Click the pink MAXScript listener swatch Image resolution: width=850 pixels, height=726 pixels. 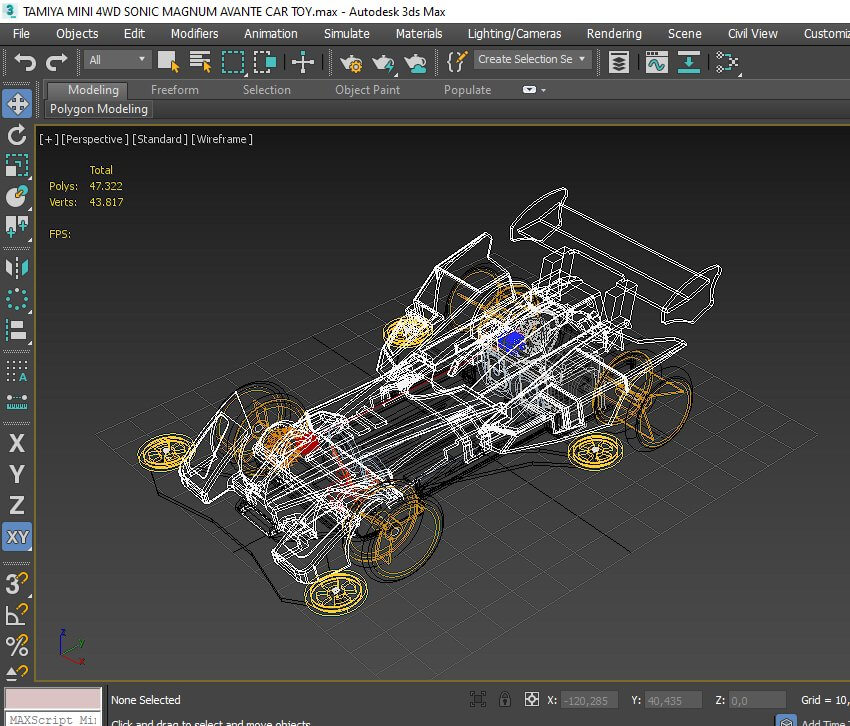click(x=53, y=699)
